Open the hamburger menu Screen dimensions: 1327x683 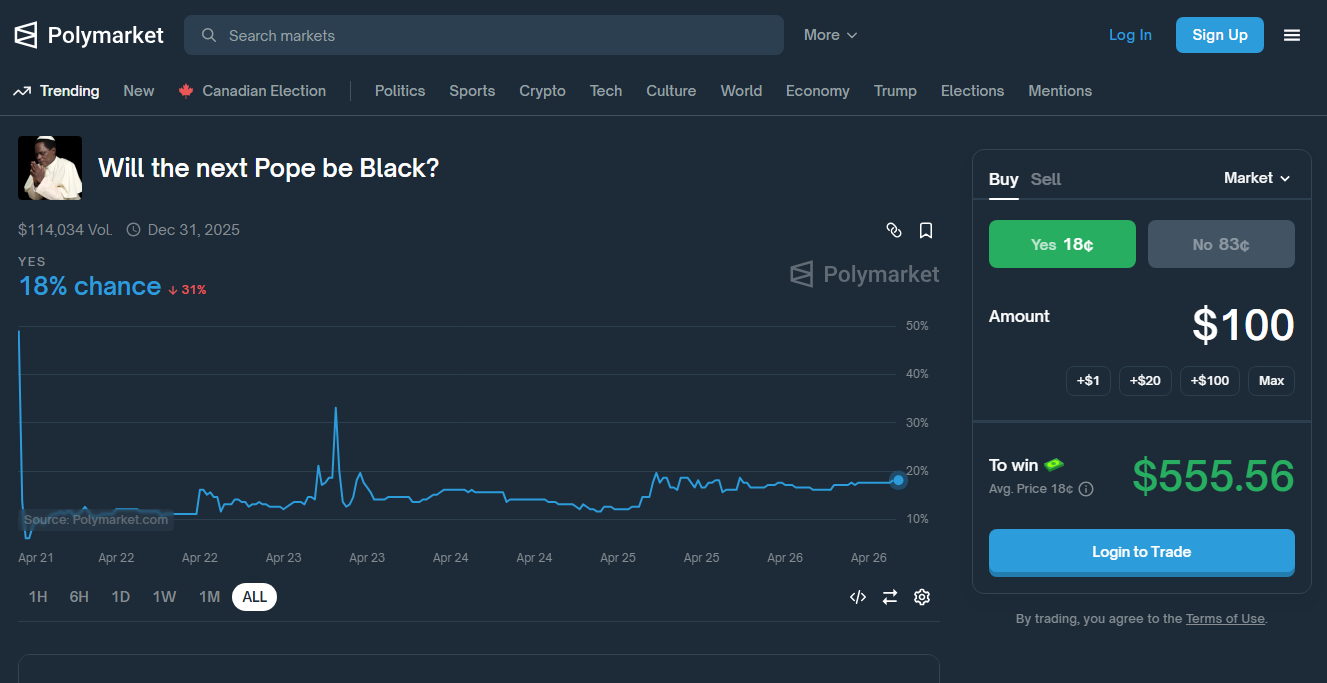(1292, 35)
